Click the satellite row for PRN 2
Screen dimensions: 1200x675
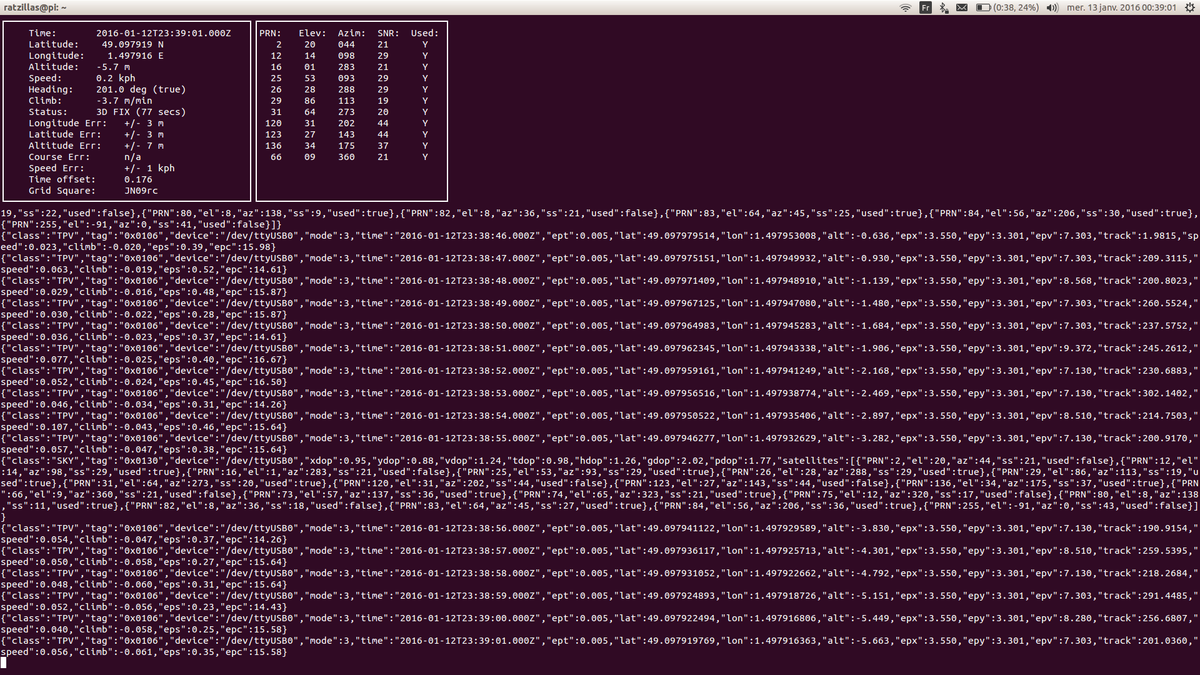click(x=352, y=46)
